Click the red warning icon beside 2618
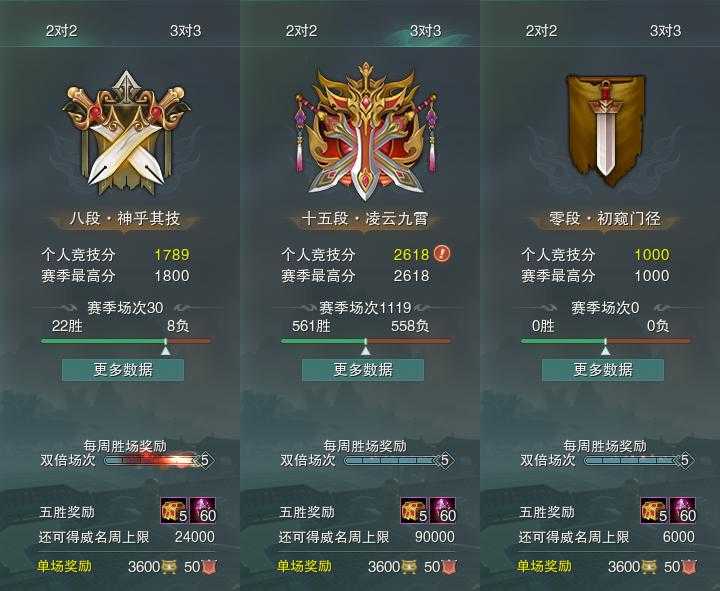The width and height of the screenshot is (720, 591). coord(442,253)
